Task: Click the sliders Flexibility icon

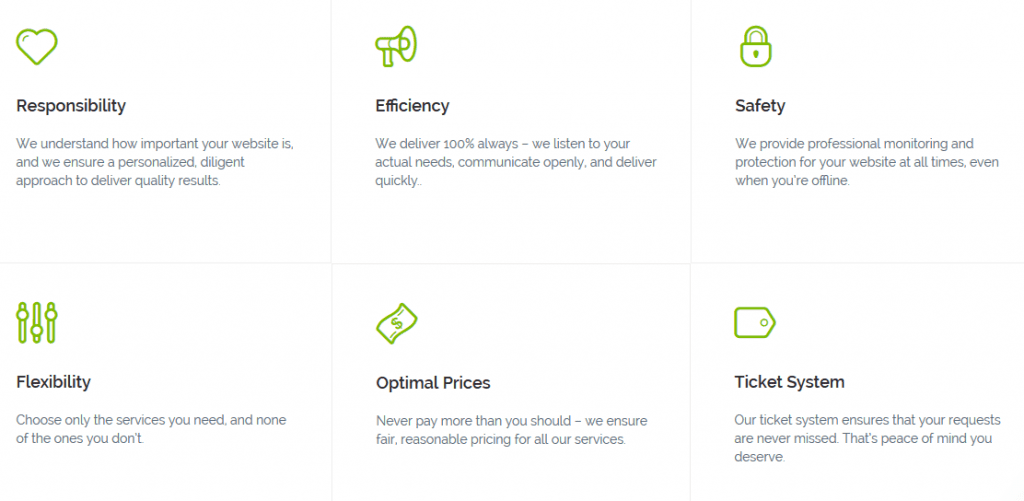Action: [37, 322]
